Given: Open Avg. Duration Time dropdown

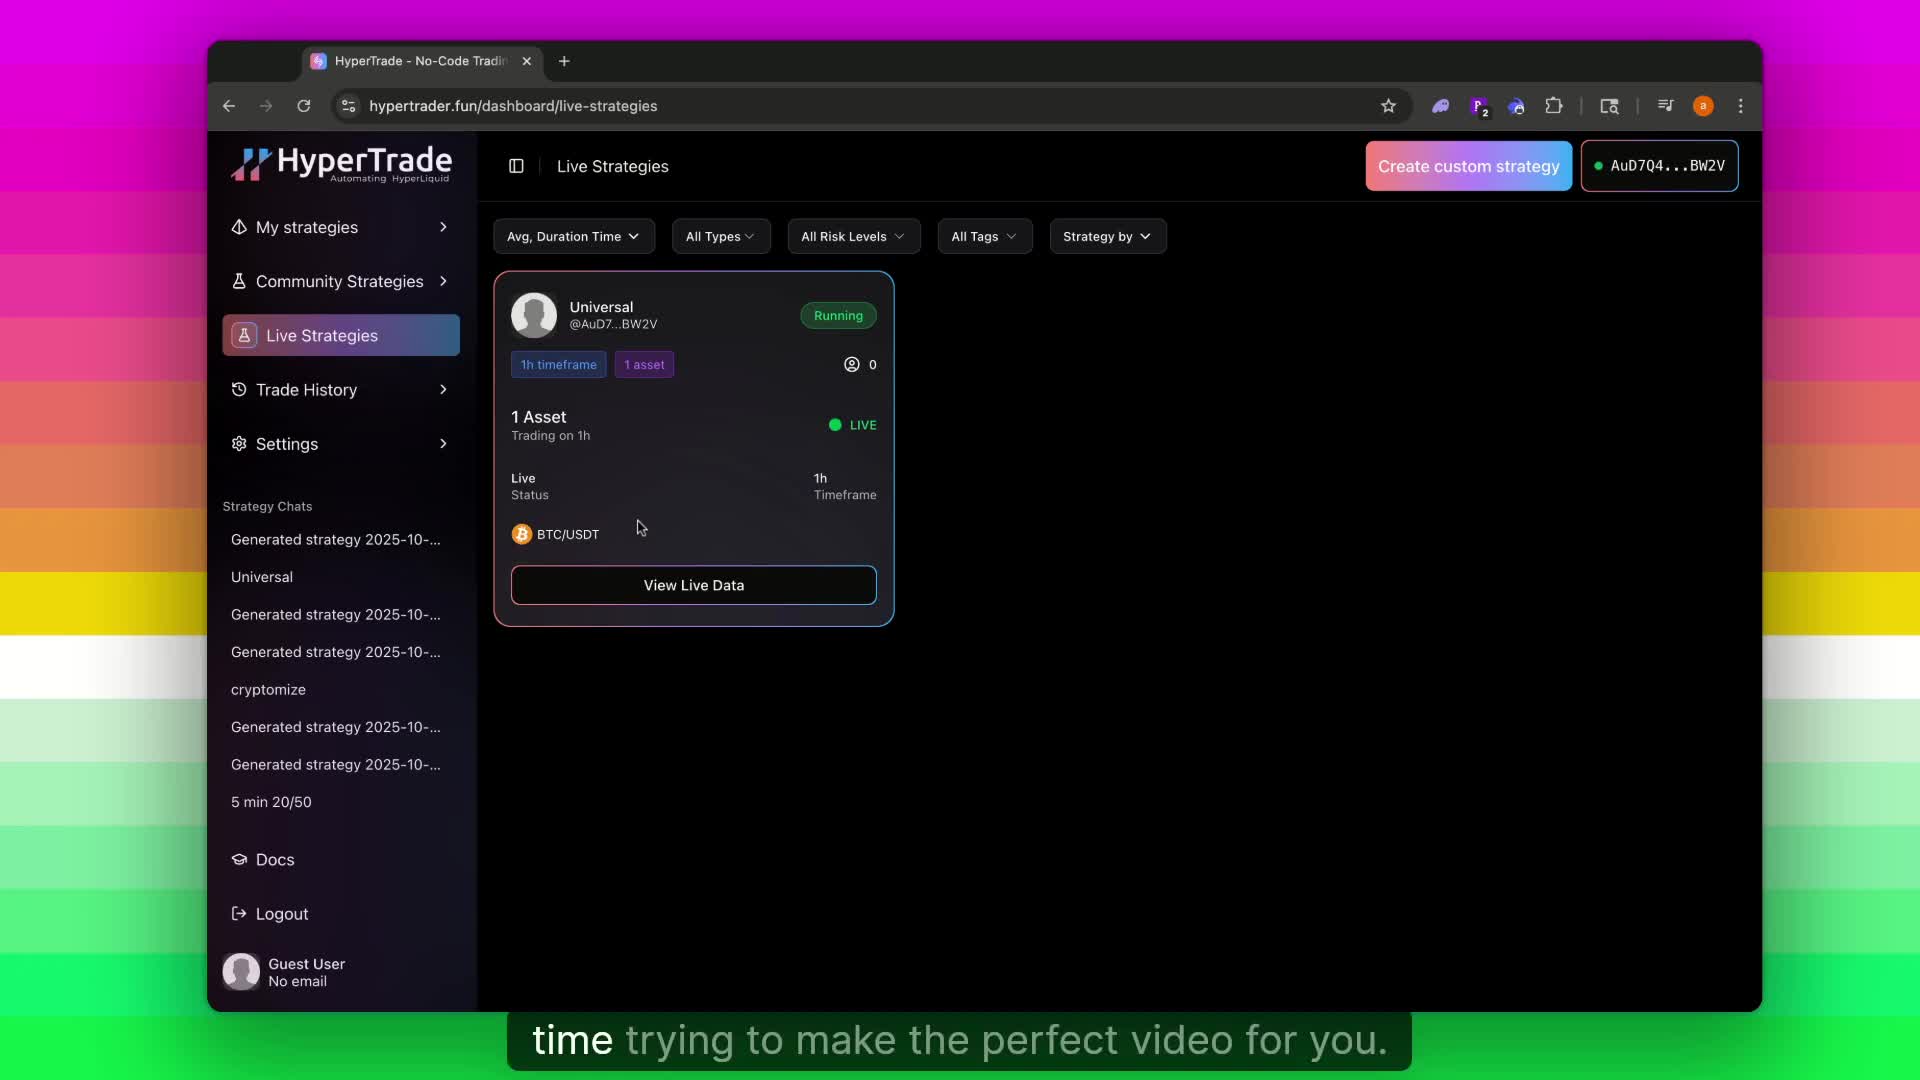Looking at the screenshot, I should (573, 237).
